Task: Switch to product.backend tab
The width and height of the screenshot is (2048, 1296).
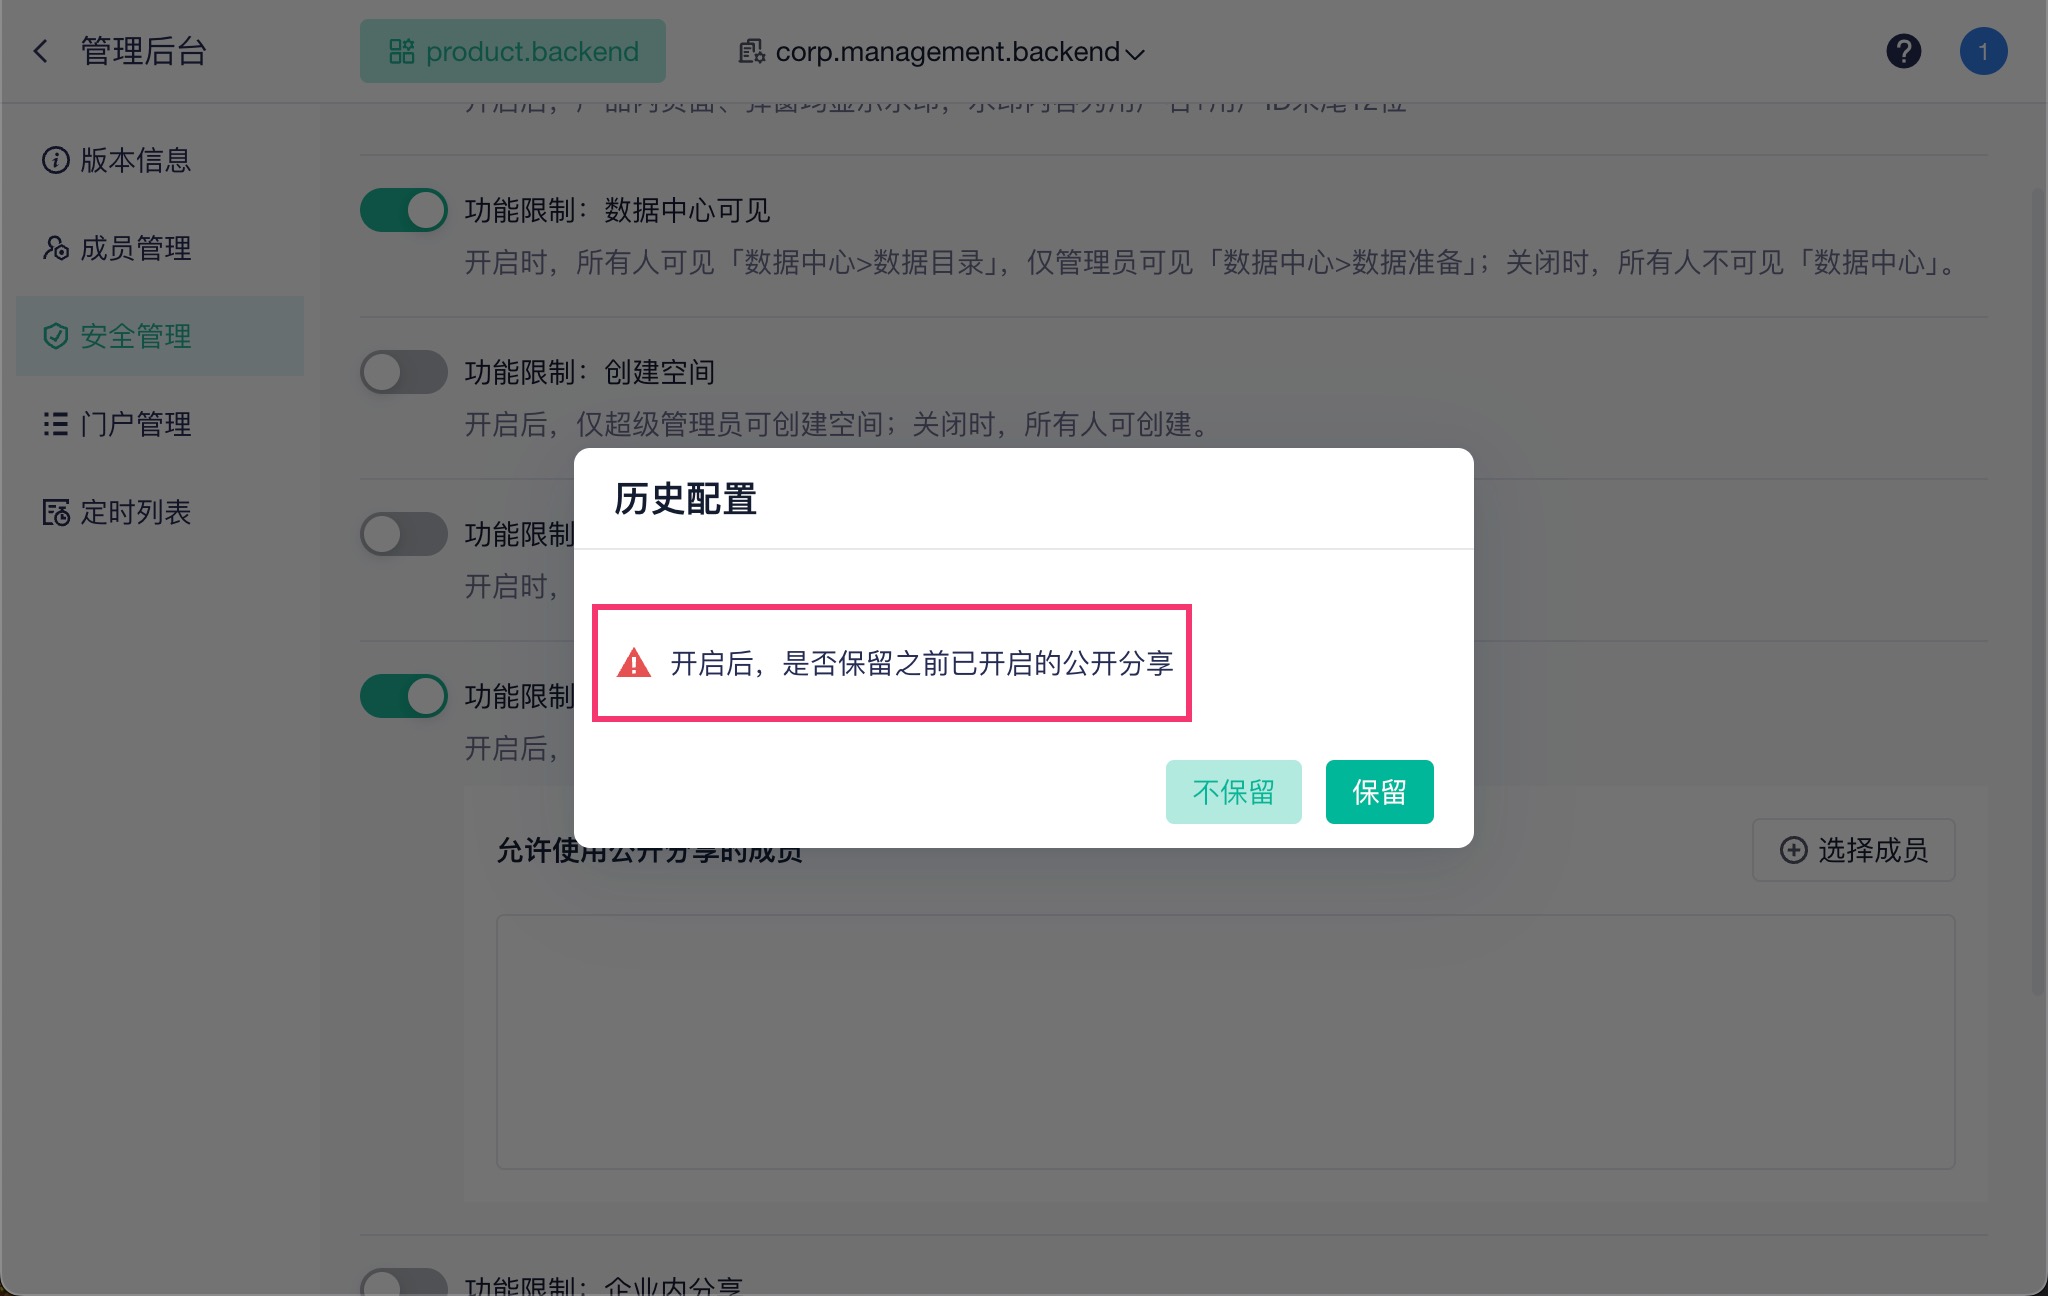Action: click(513, 52)
